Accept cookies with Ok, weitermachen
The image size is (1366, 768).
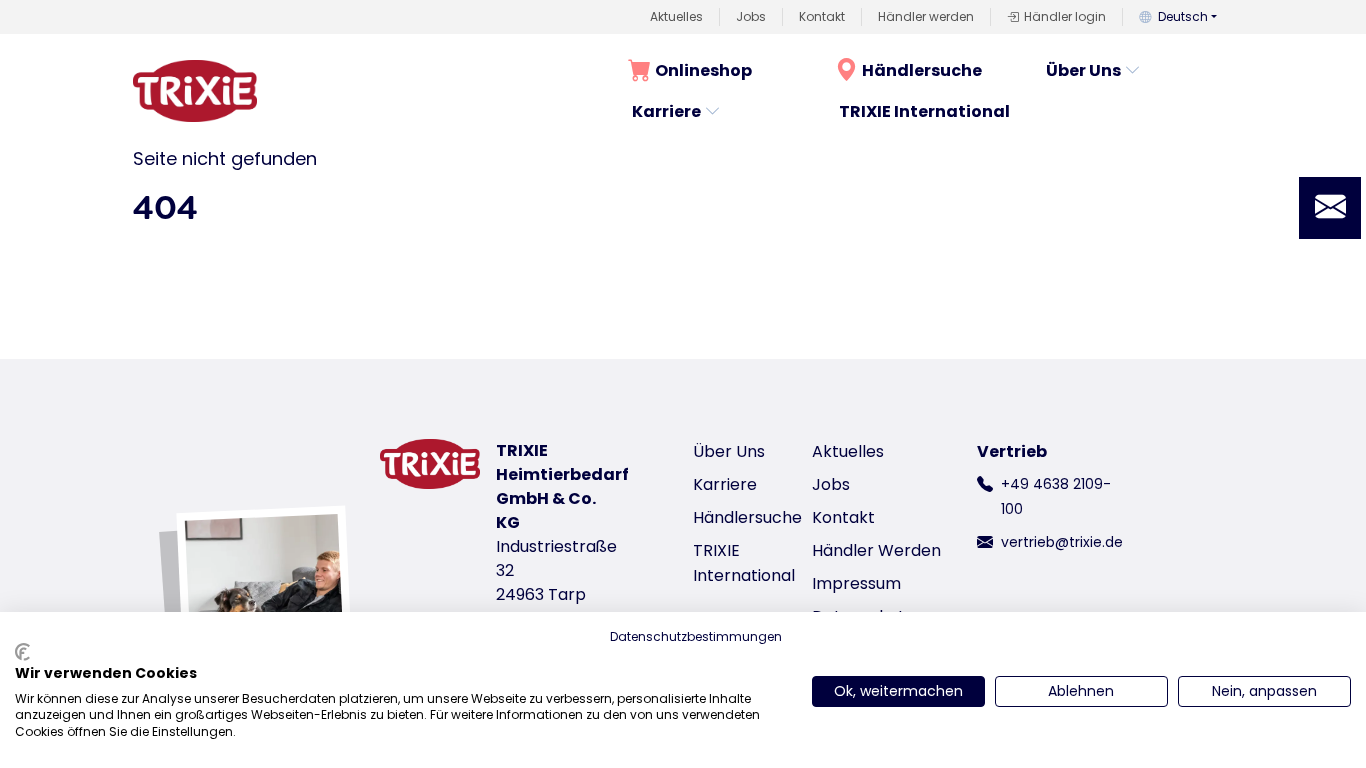(898, 691)
